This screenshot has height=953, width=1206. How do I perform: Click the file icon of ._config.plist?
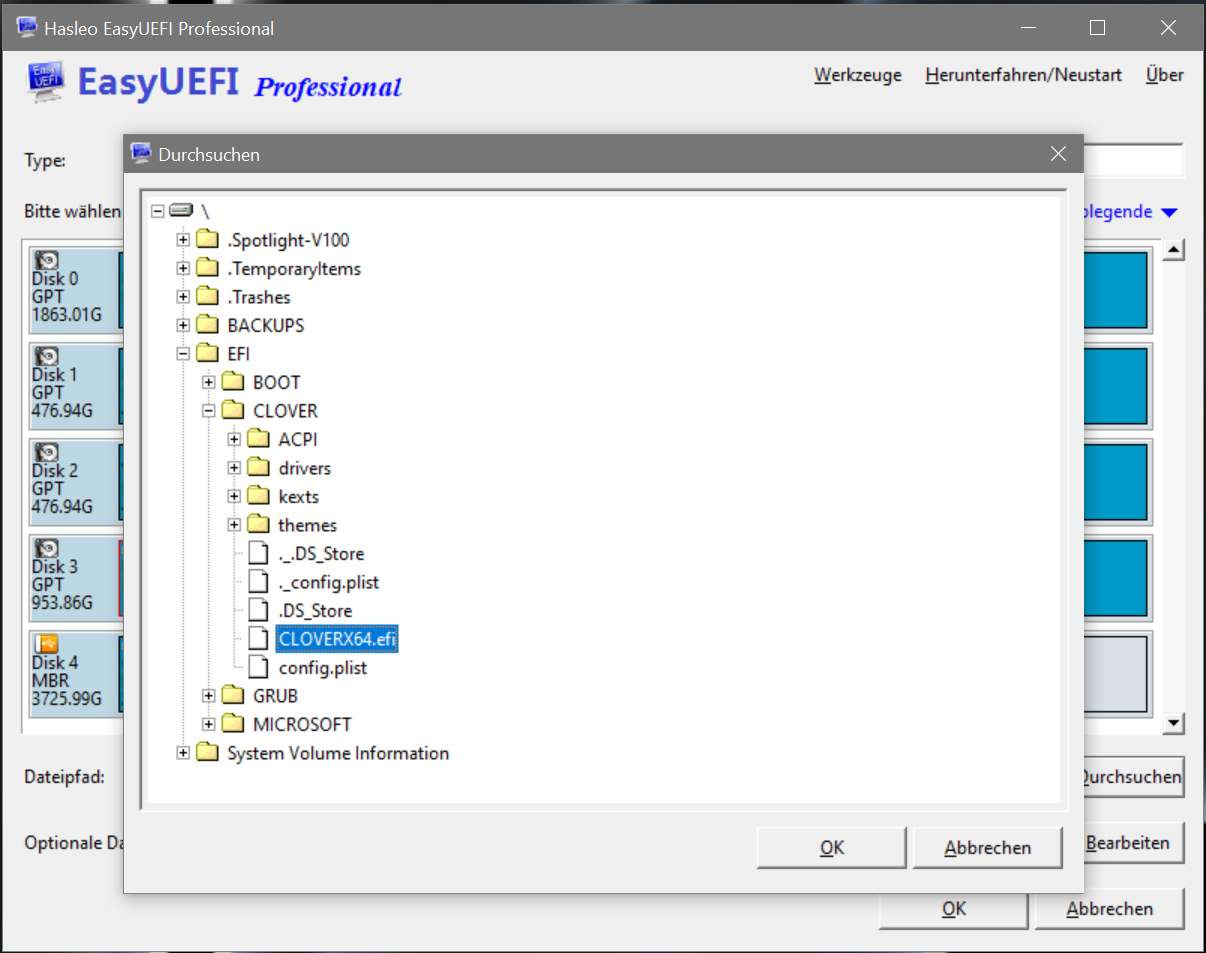pos(259,582)
